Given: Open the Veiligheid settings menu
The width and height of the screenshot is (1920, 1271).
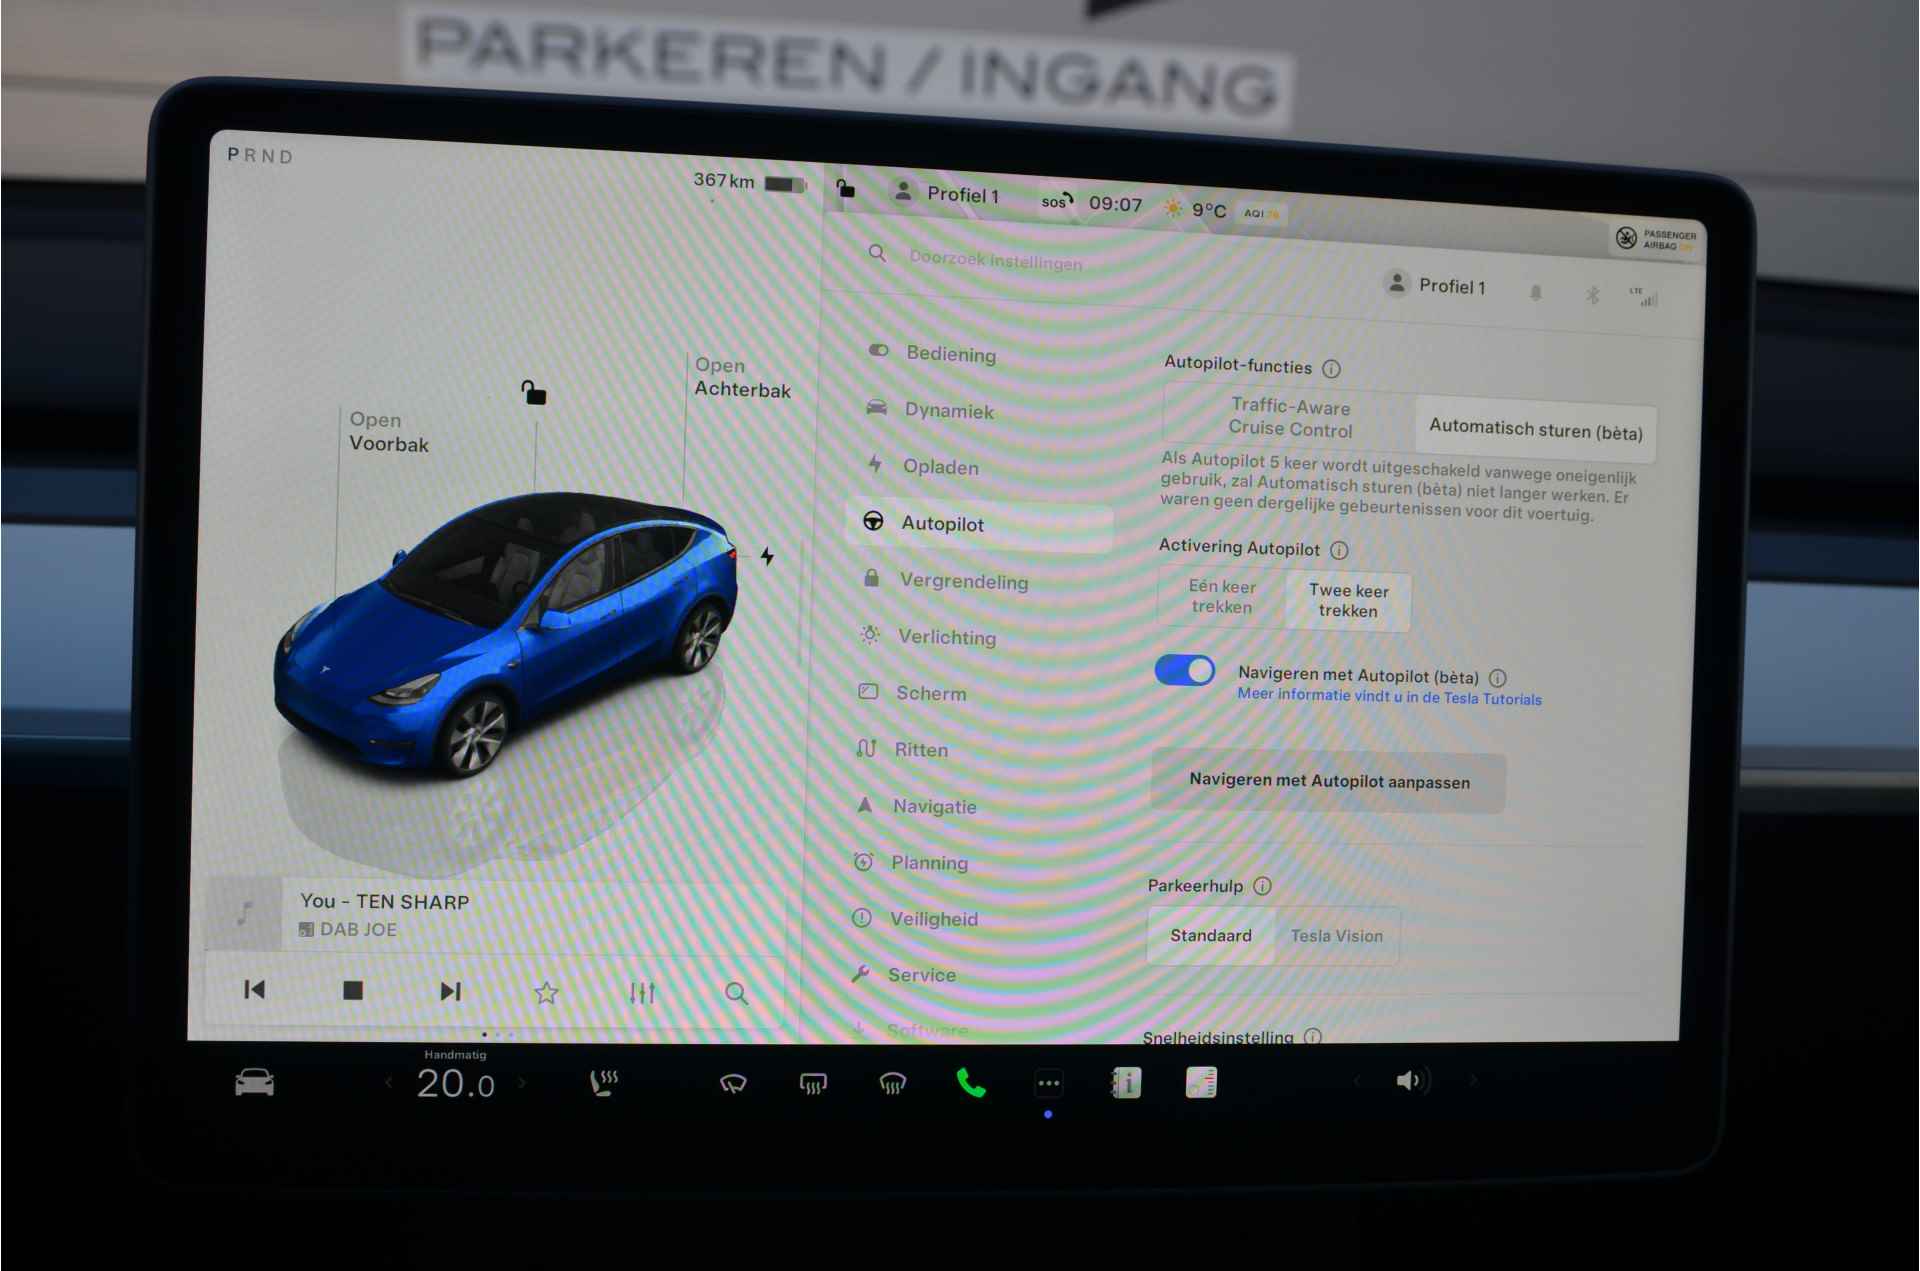Looking at the screenshot, I should point(915,918).
